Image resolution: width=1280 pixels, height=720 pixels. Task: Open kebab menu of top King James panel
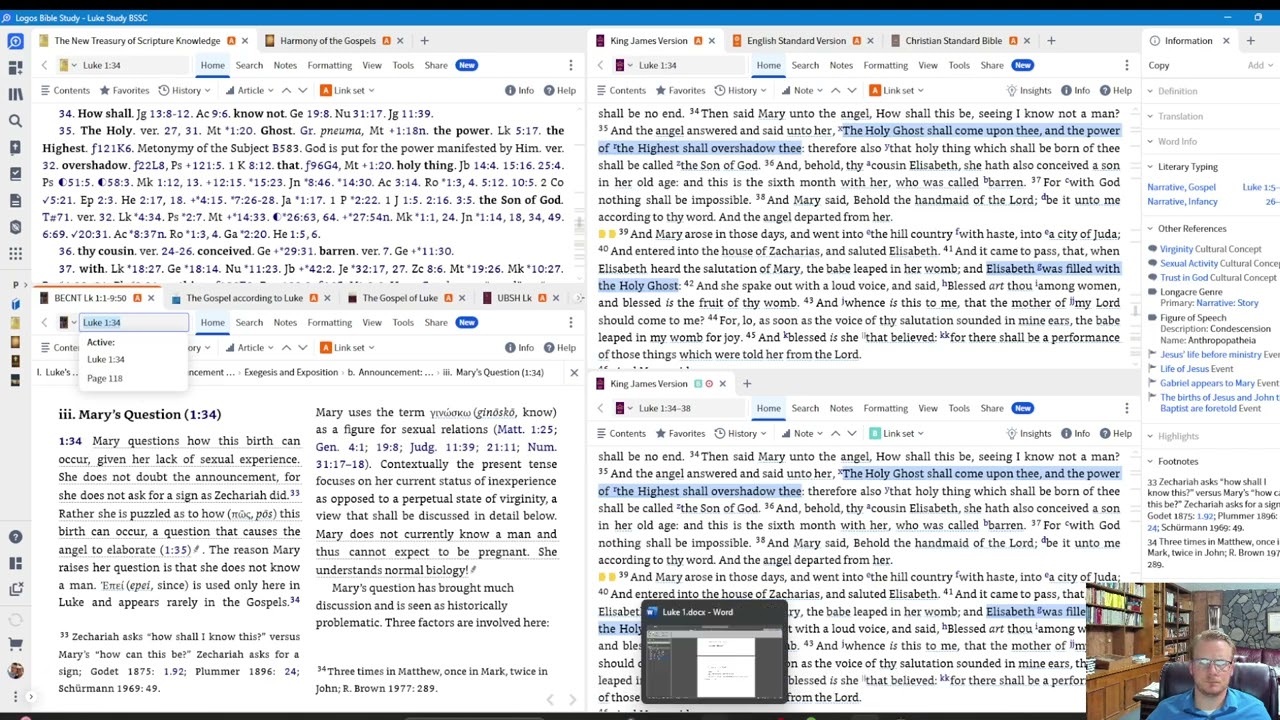[x=1127, y=65]
